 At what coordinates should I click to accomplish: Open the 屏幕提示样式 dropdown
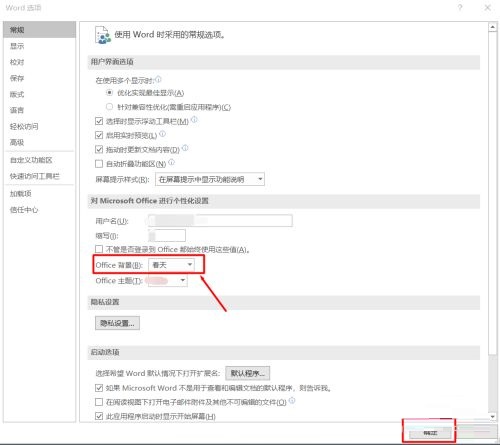pos(210,179)
